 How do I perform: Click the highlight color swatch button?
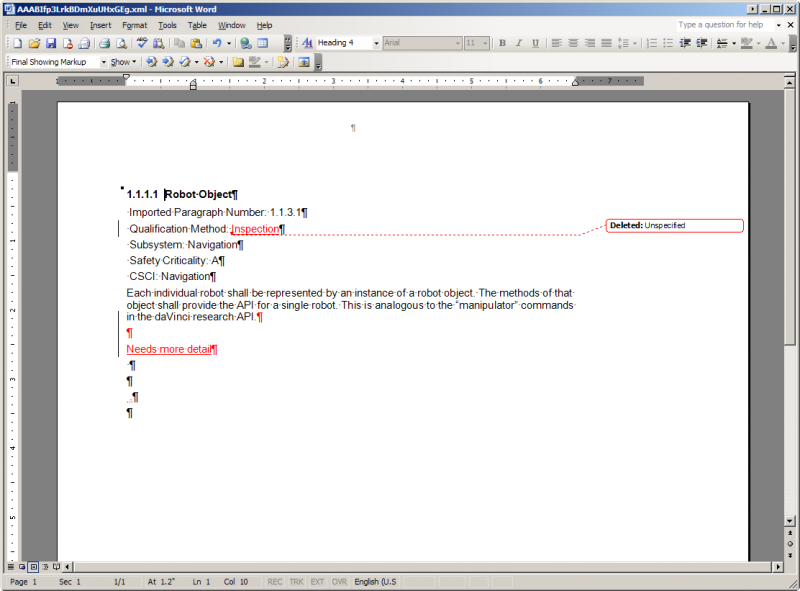[x=746, y=43]
